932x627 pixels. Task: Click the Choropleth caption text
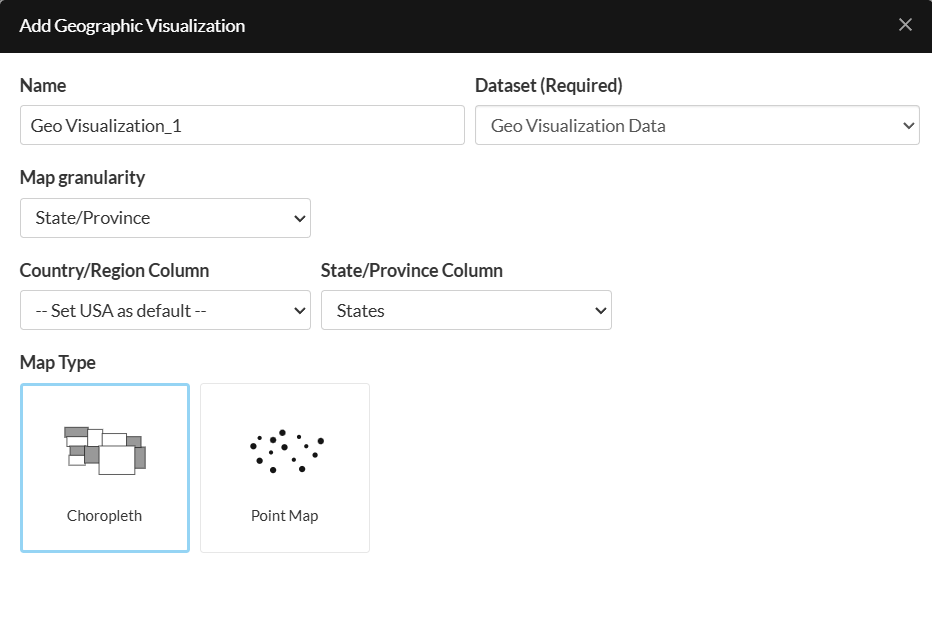(105, 516)
